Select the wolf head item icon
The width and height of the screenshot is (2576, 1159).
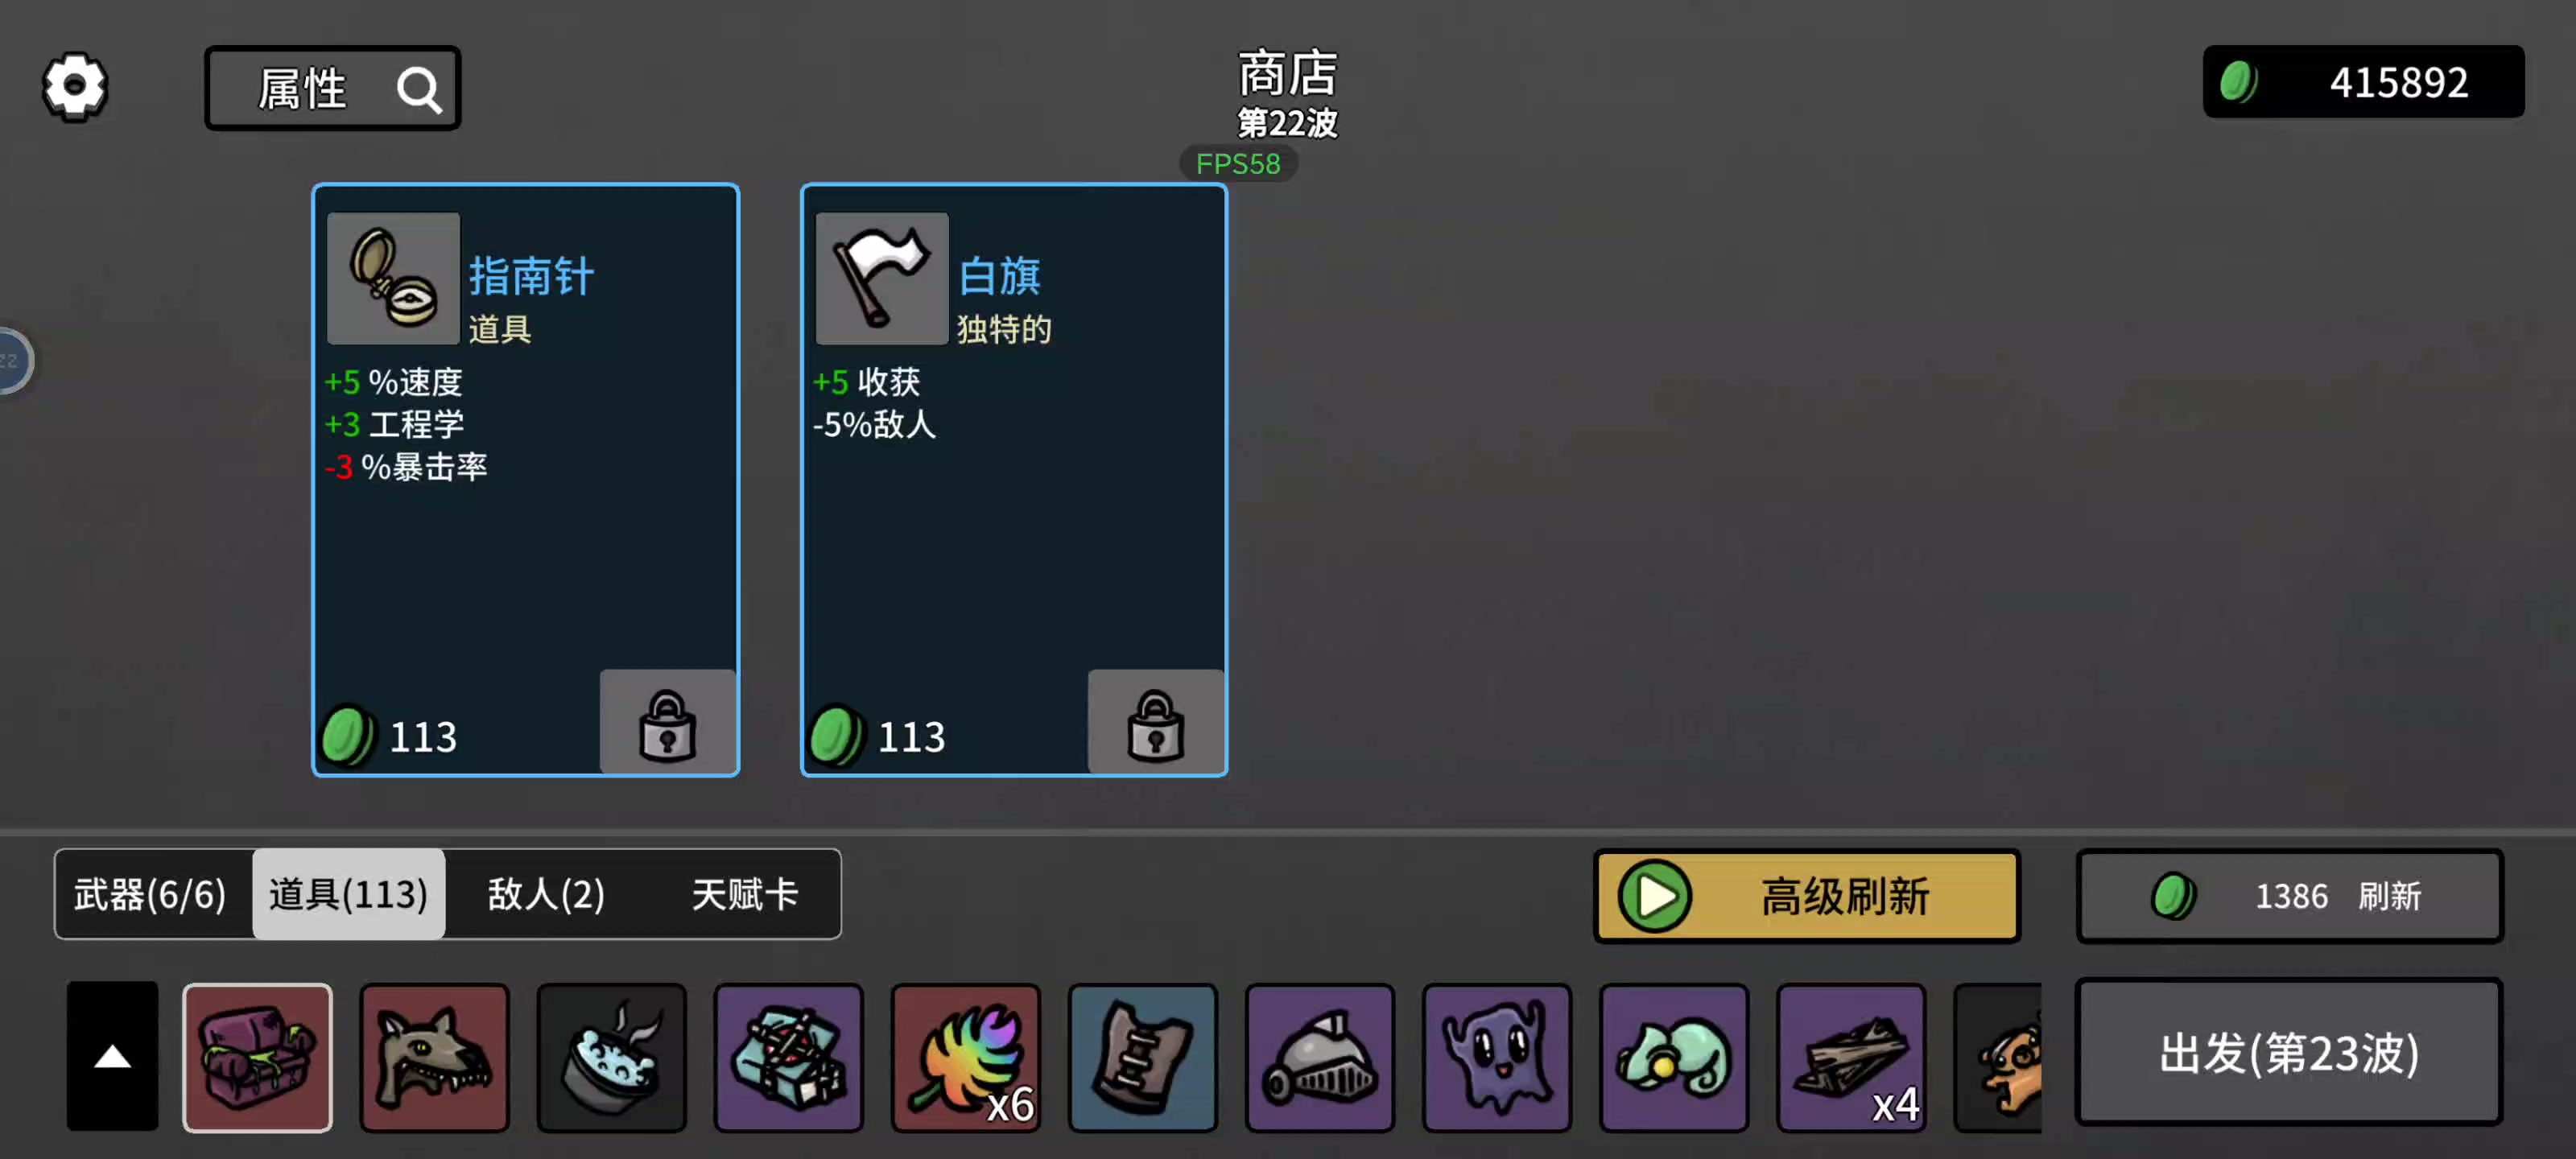[x=434, y=1057]
